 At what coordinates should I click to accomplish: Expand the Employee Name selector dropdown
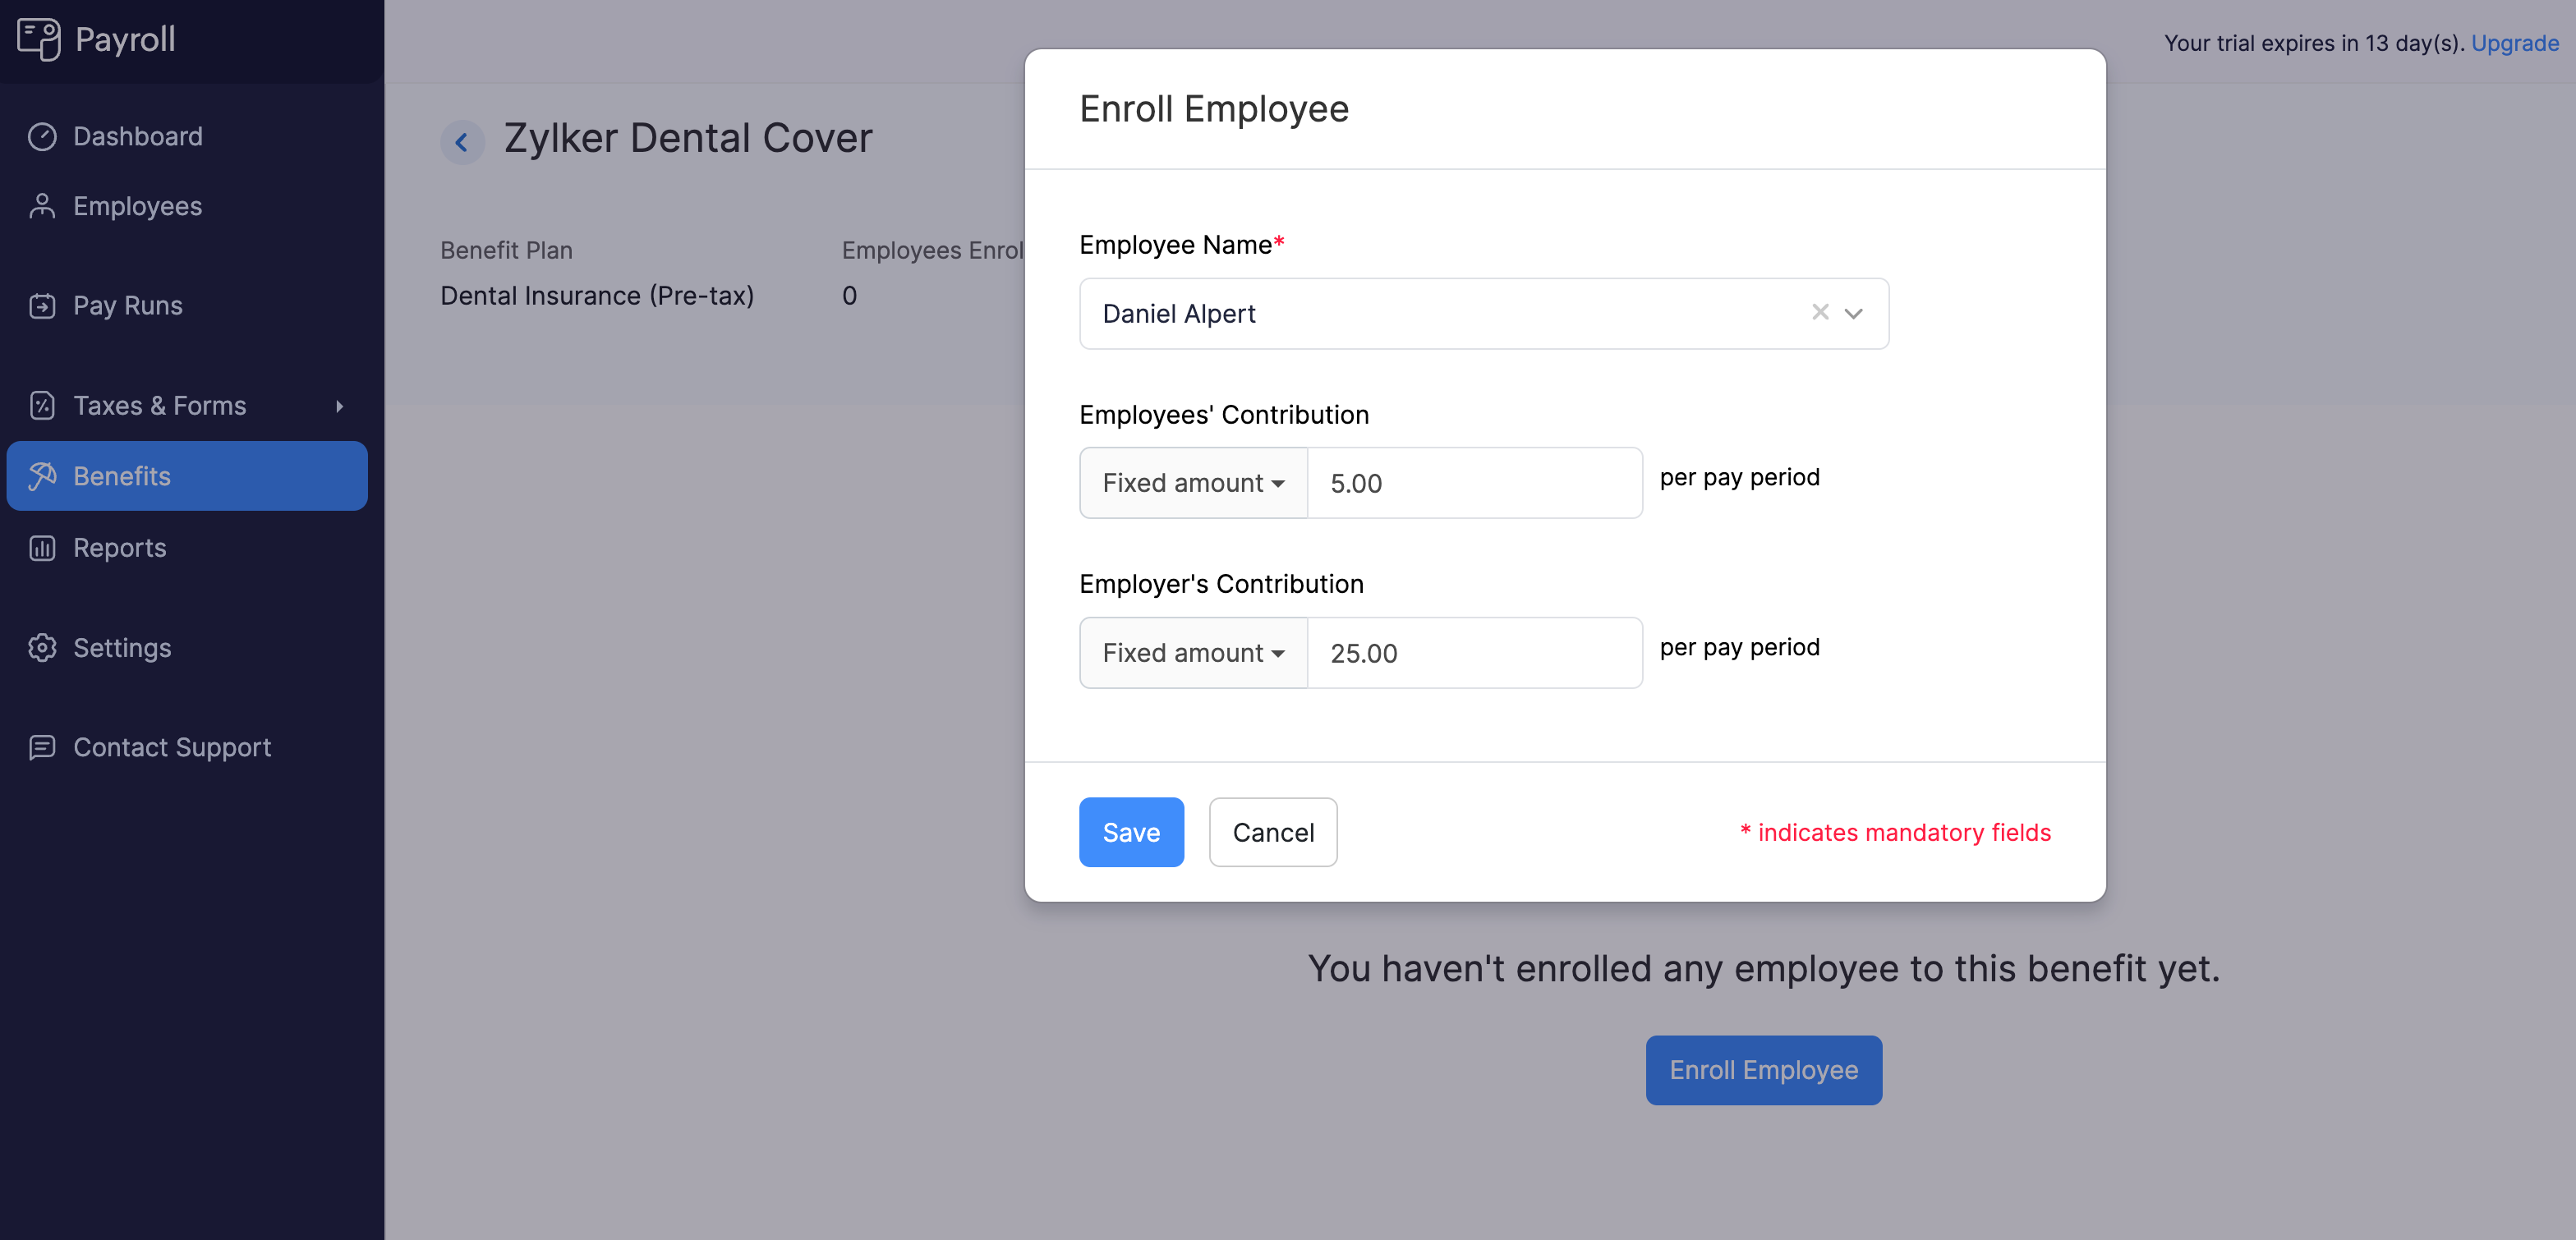pyautogui.click(x=1853, y=314)
